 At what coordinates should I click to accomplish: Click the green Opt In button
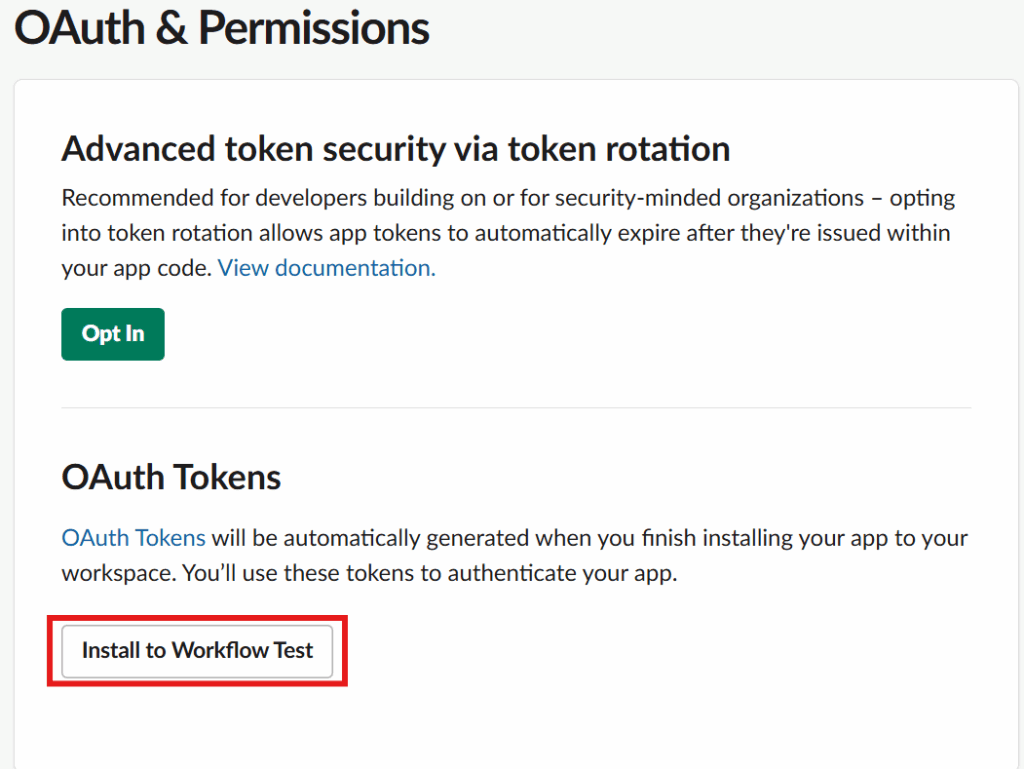point(113,334)
